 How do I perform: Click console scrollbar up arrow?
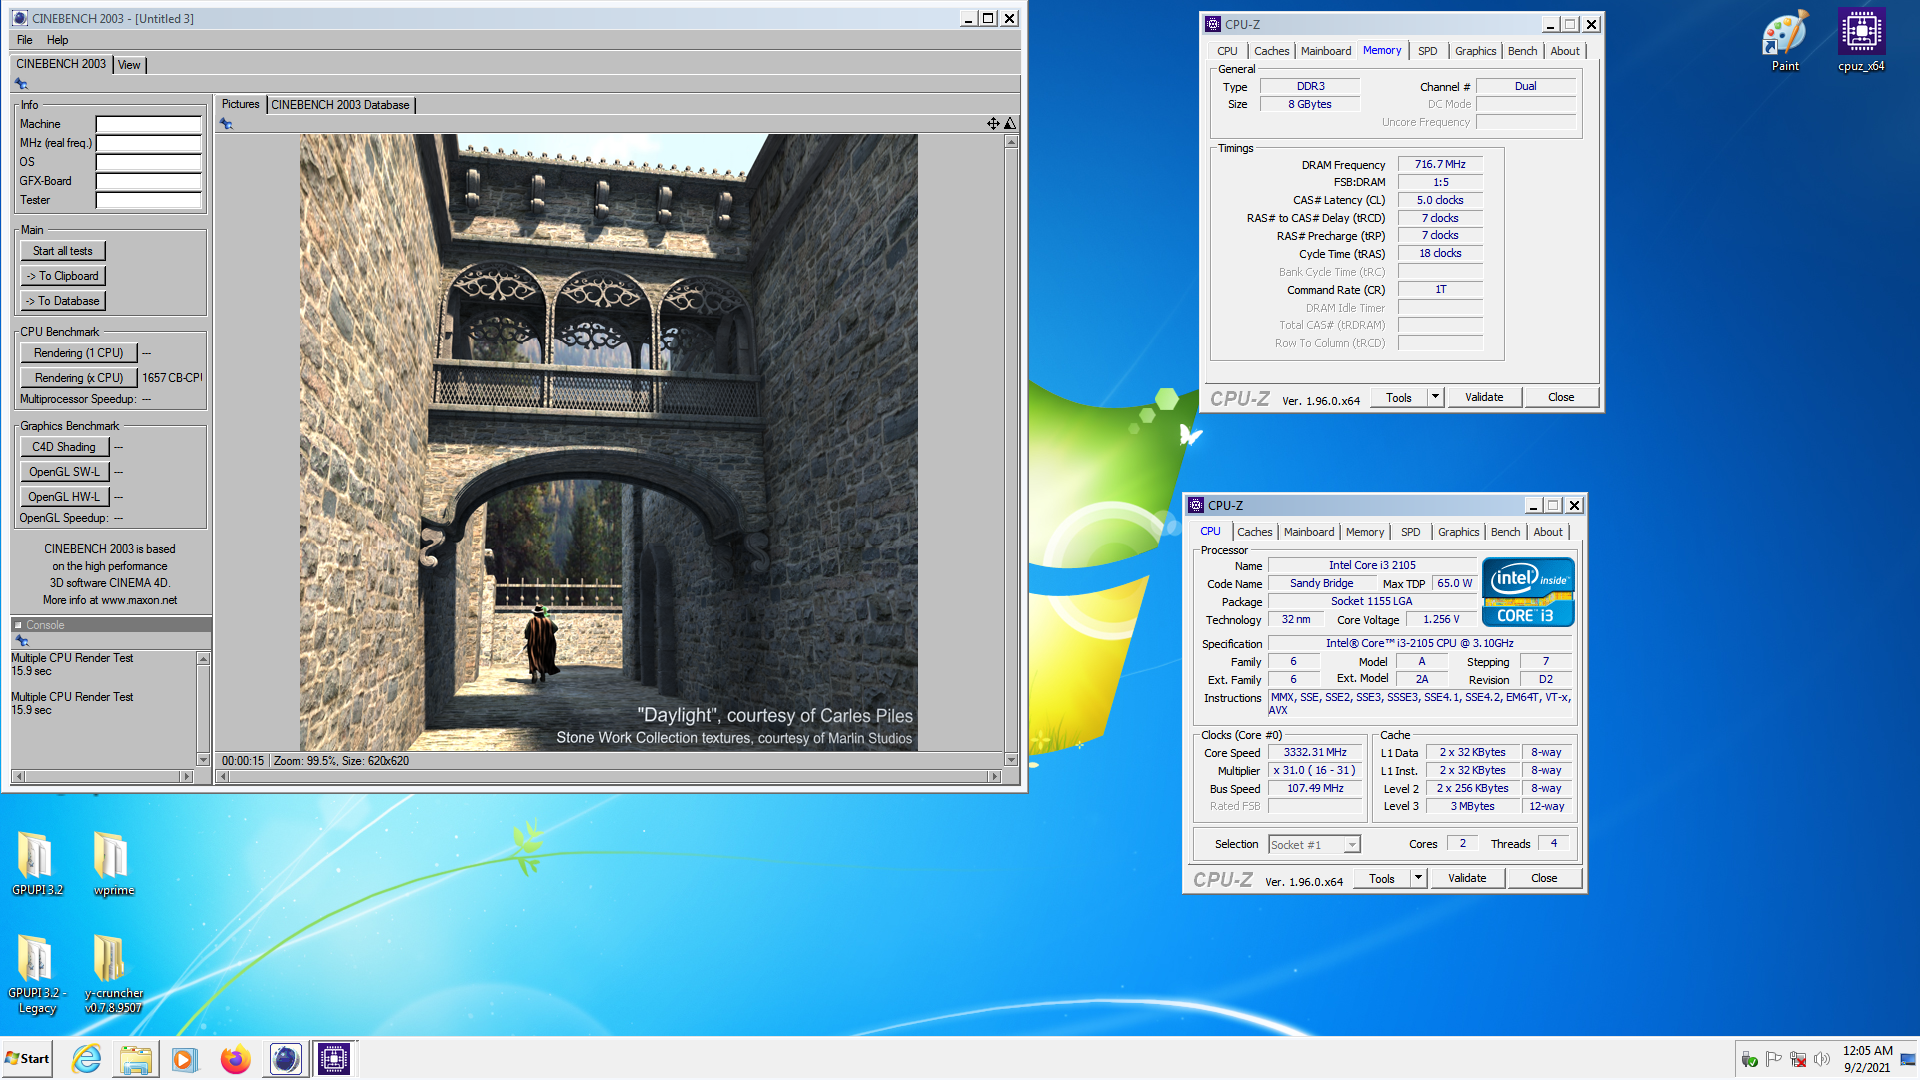tap(203, 659)
